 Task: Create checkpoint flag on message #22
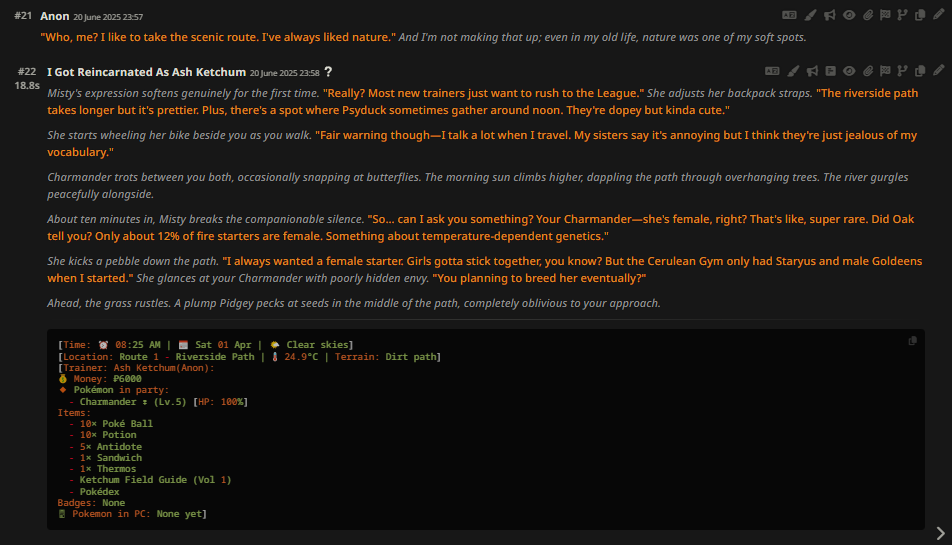click(885, 71)
